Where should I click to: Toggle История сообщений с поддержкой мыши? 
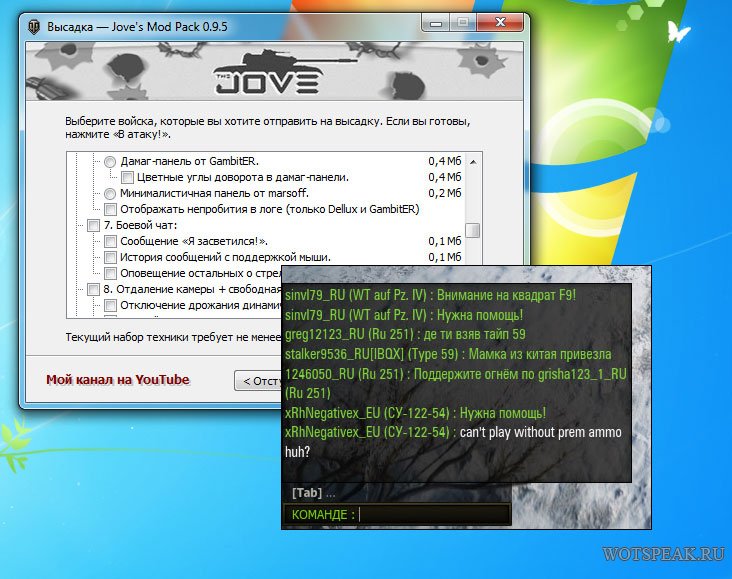[110, 257]
